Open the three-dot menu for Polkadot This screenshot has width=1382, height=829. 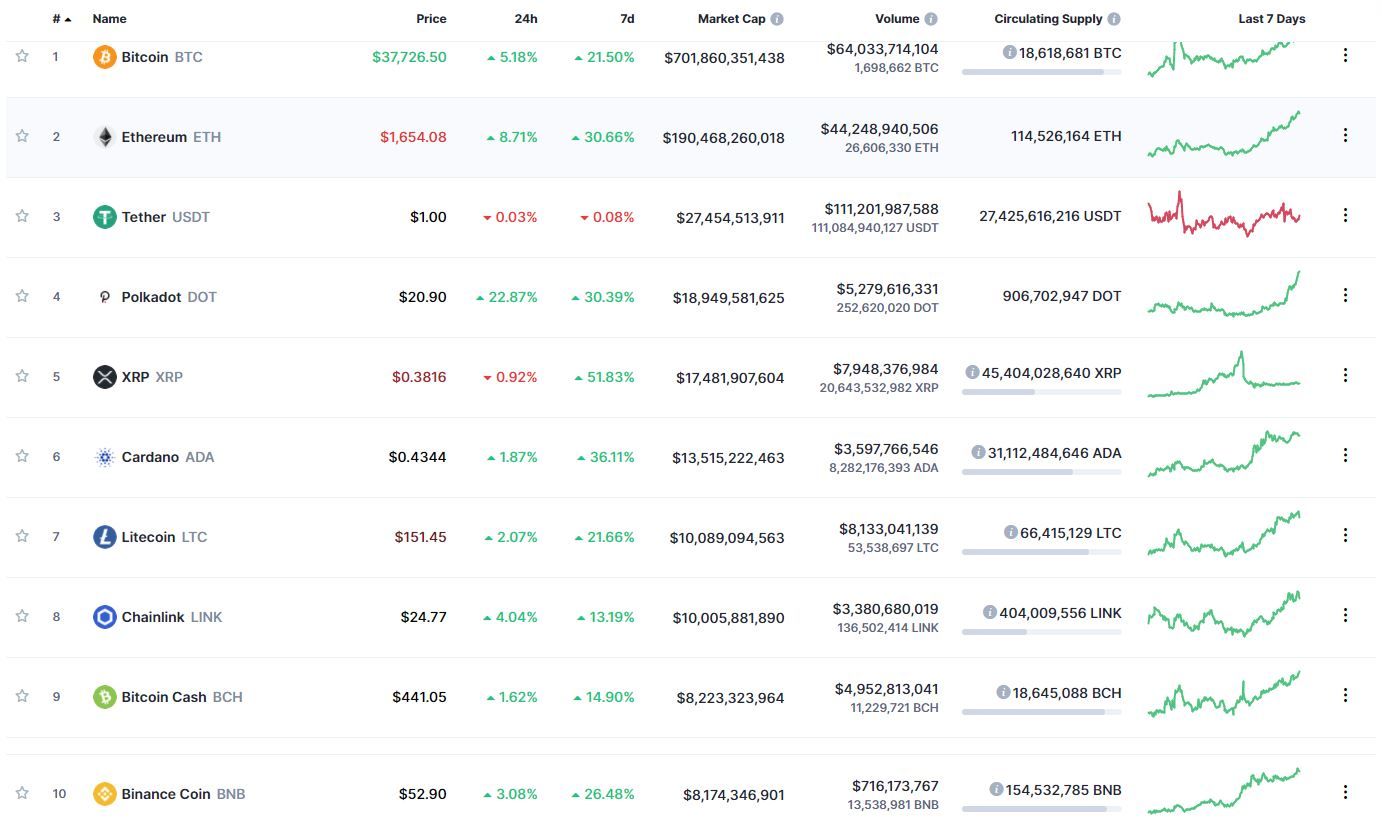[x=1345, y=295]
